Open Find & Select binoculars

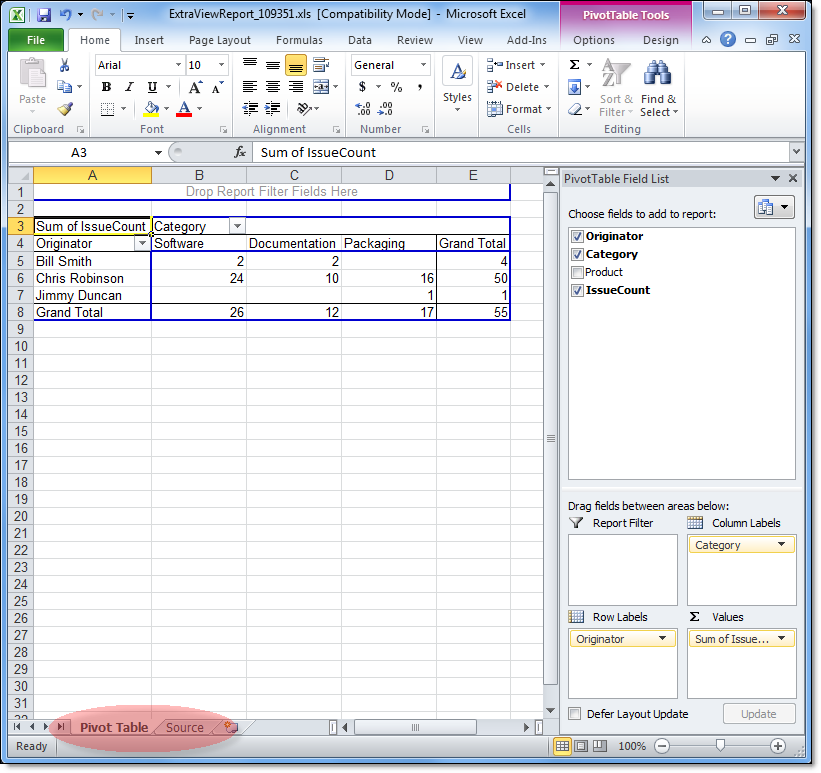pos(658,88)
